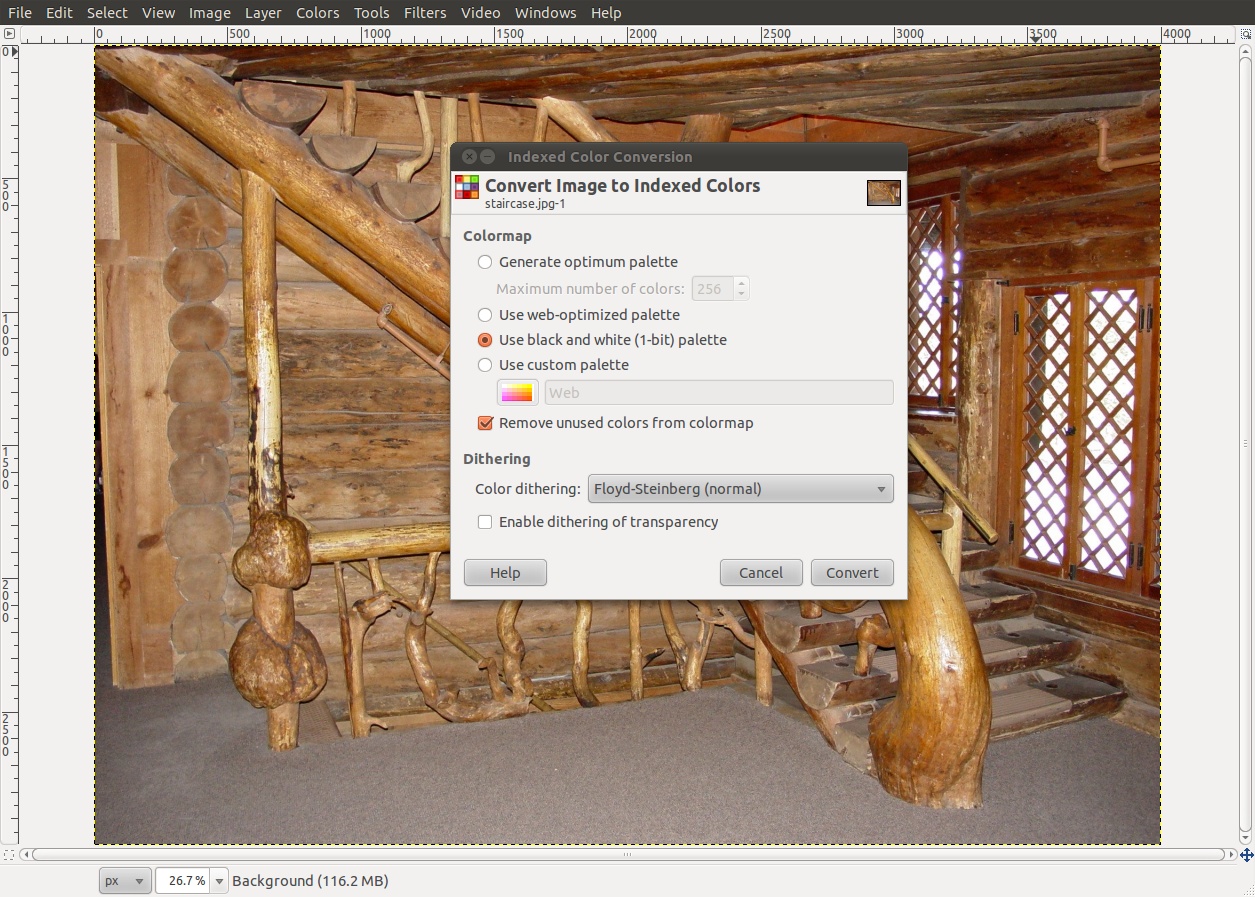
Task: Open the Colors menu
Action: [318, 13]
